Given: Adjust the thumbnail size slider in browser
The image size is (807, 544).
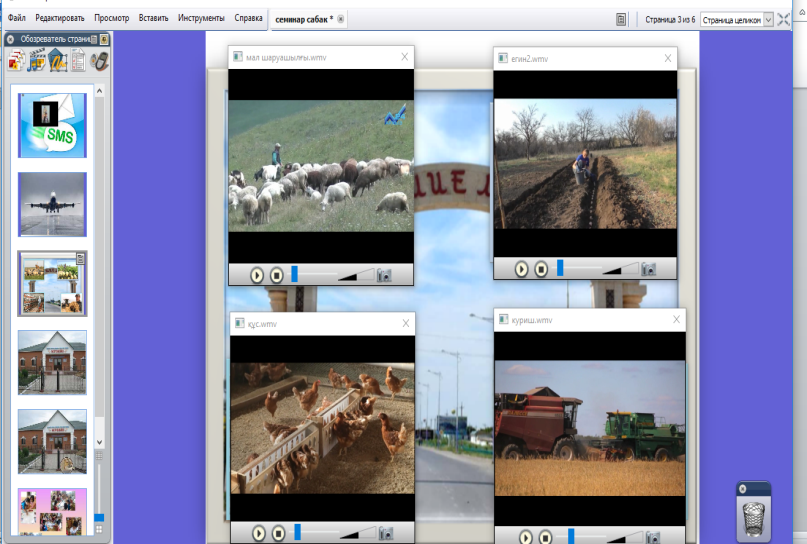Looking at the screenshot, I should pos(99,517).
